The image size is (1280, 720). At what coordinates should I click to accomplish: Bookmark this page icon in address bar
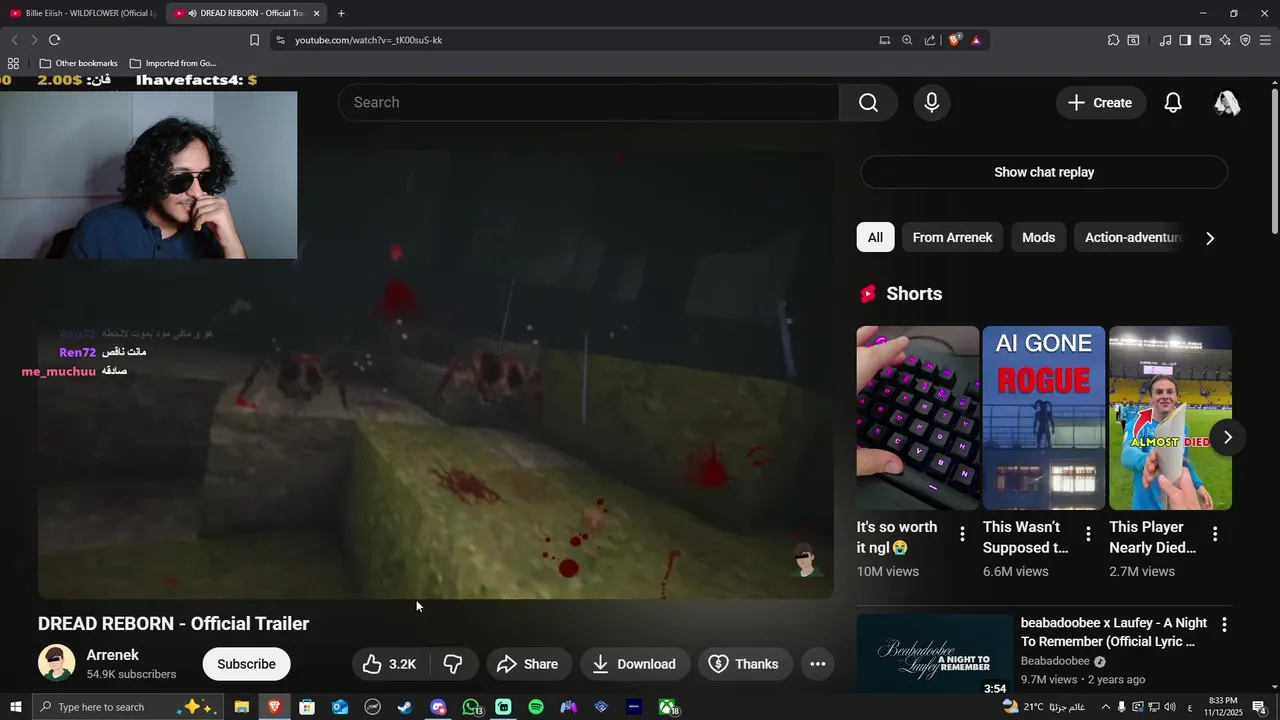point(254,40)
